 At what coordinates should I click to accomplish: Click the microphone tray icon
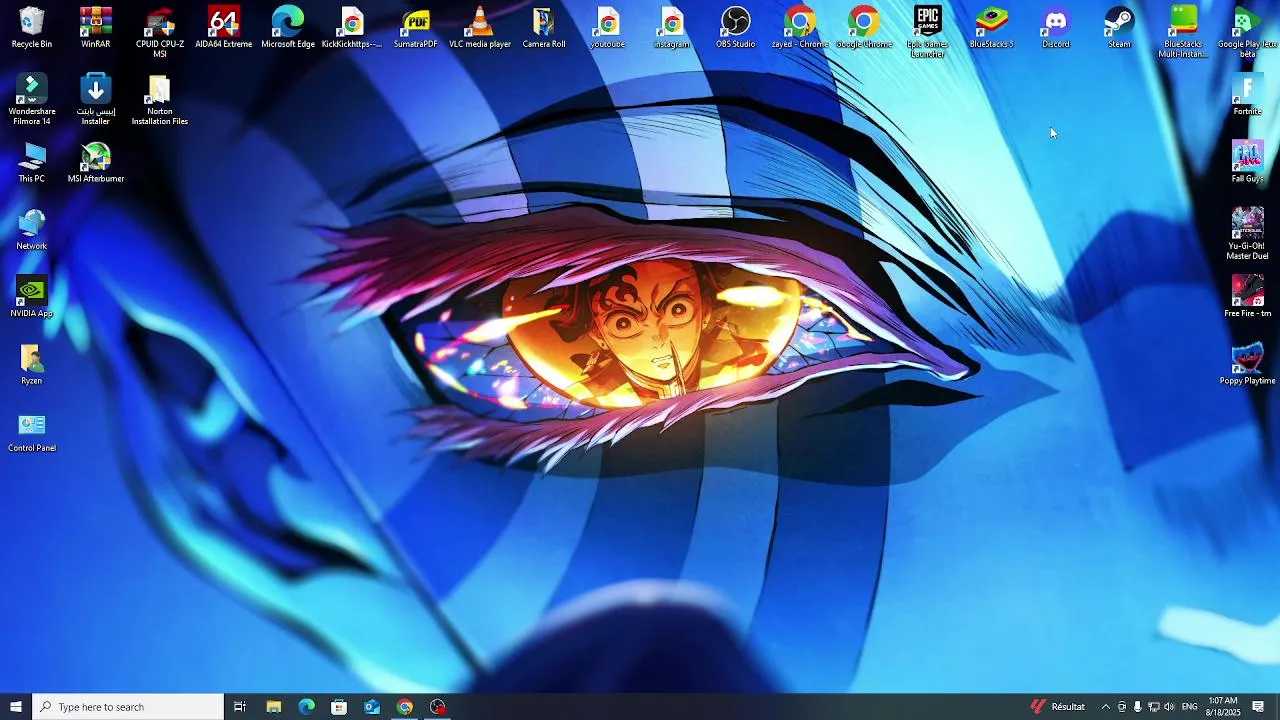[1137, 707]
